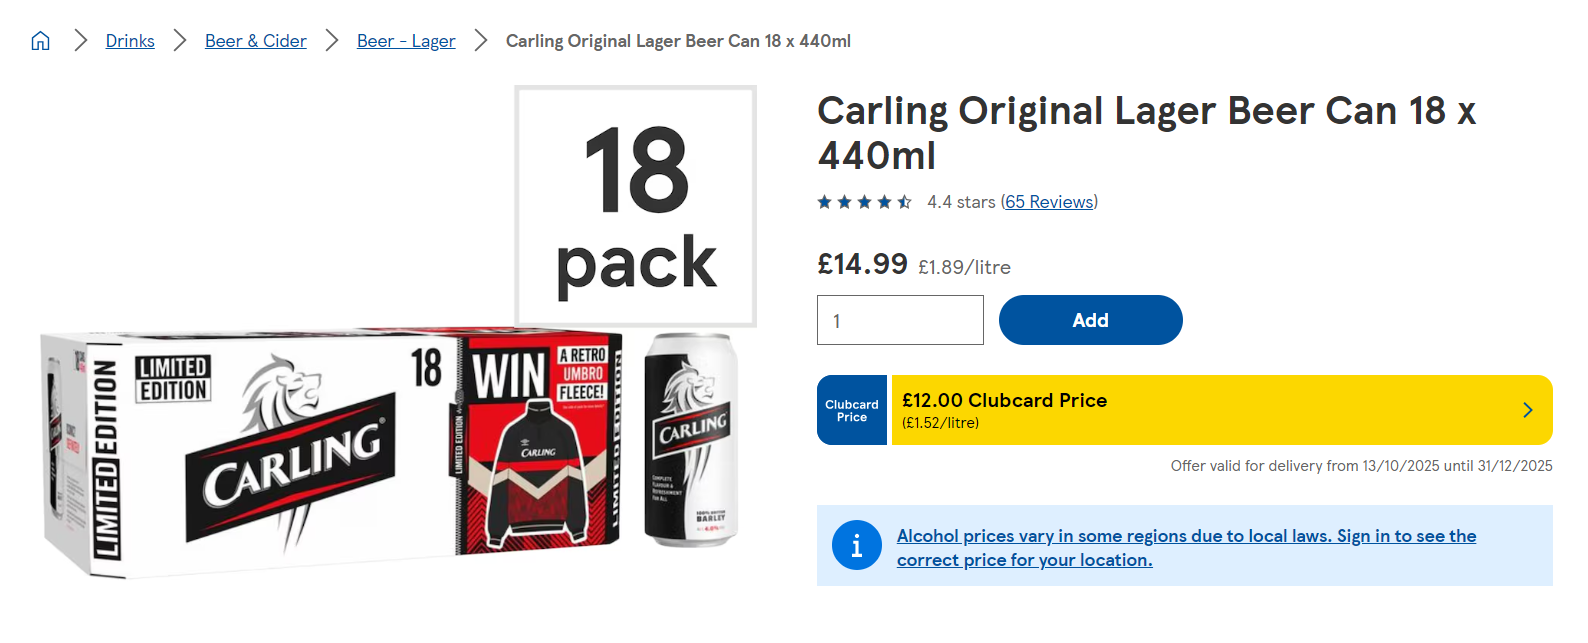Click the current product breadcrumb text
This screenshot has width=1588, height=643.
point(678,41)
